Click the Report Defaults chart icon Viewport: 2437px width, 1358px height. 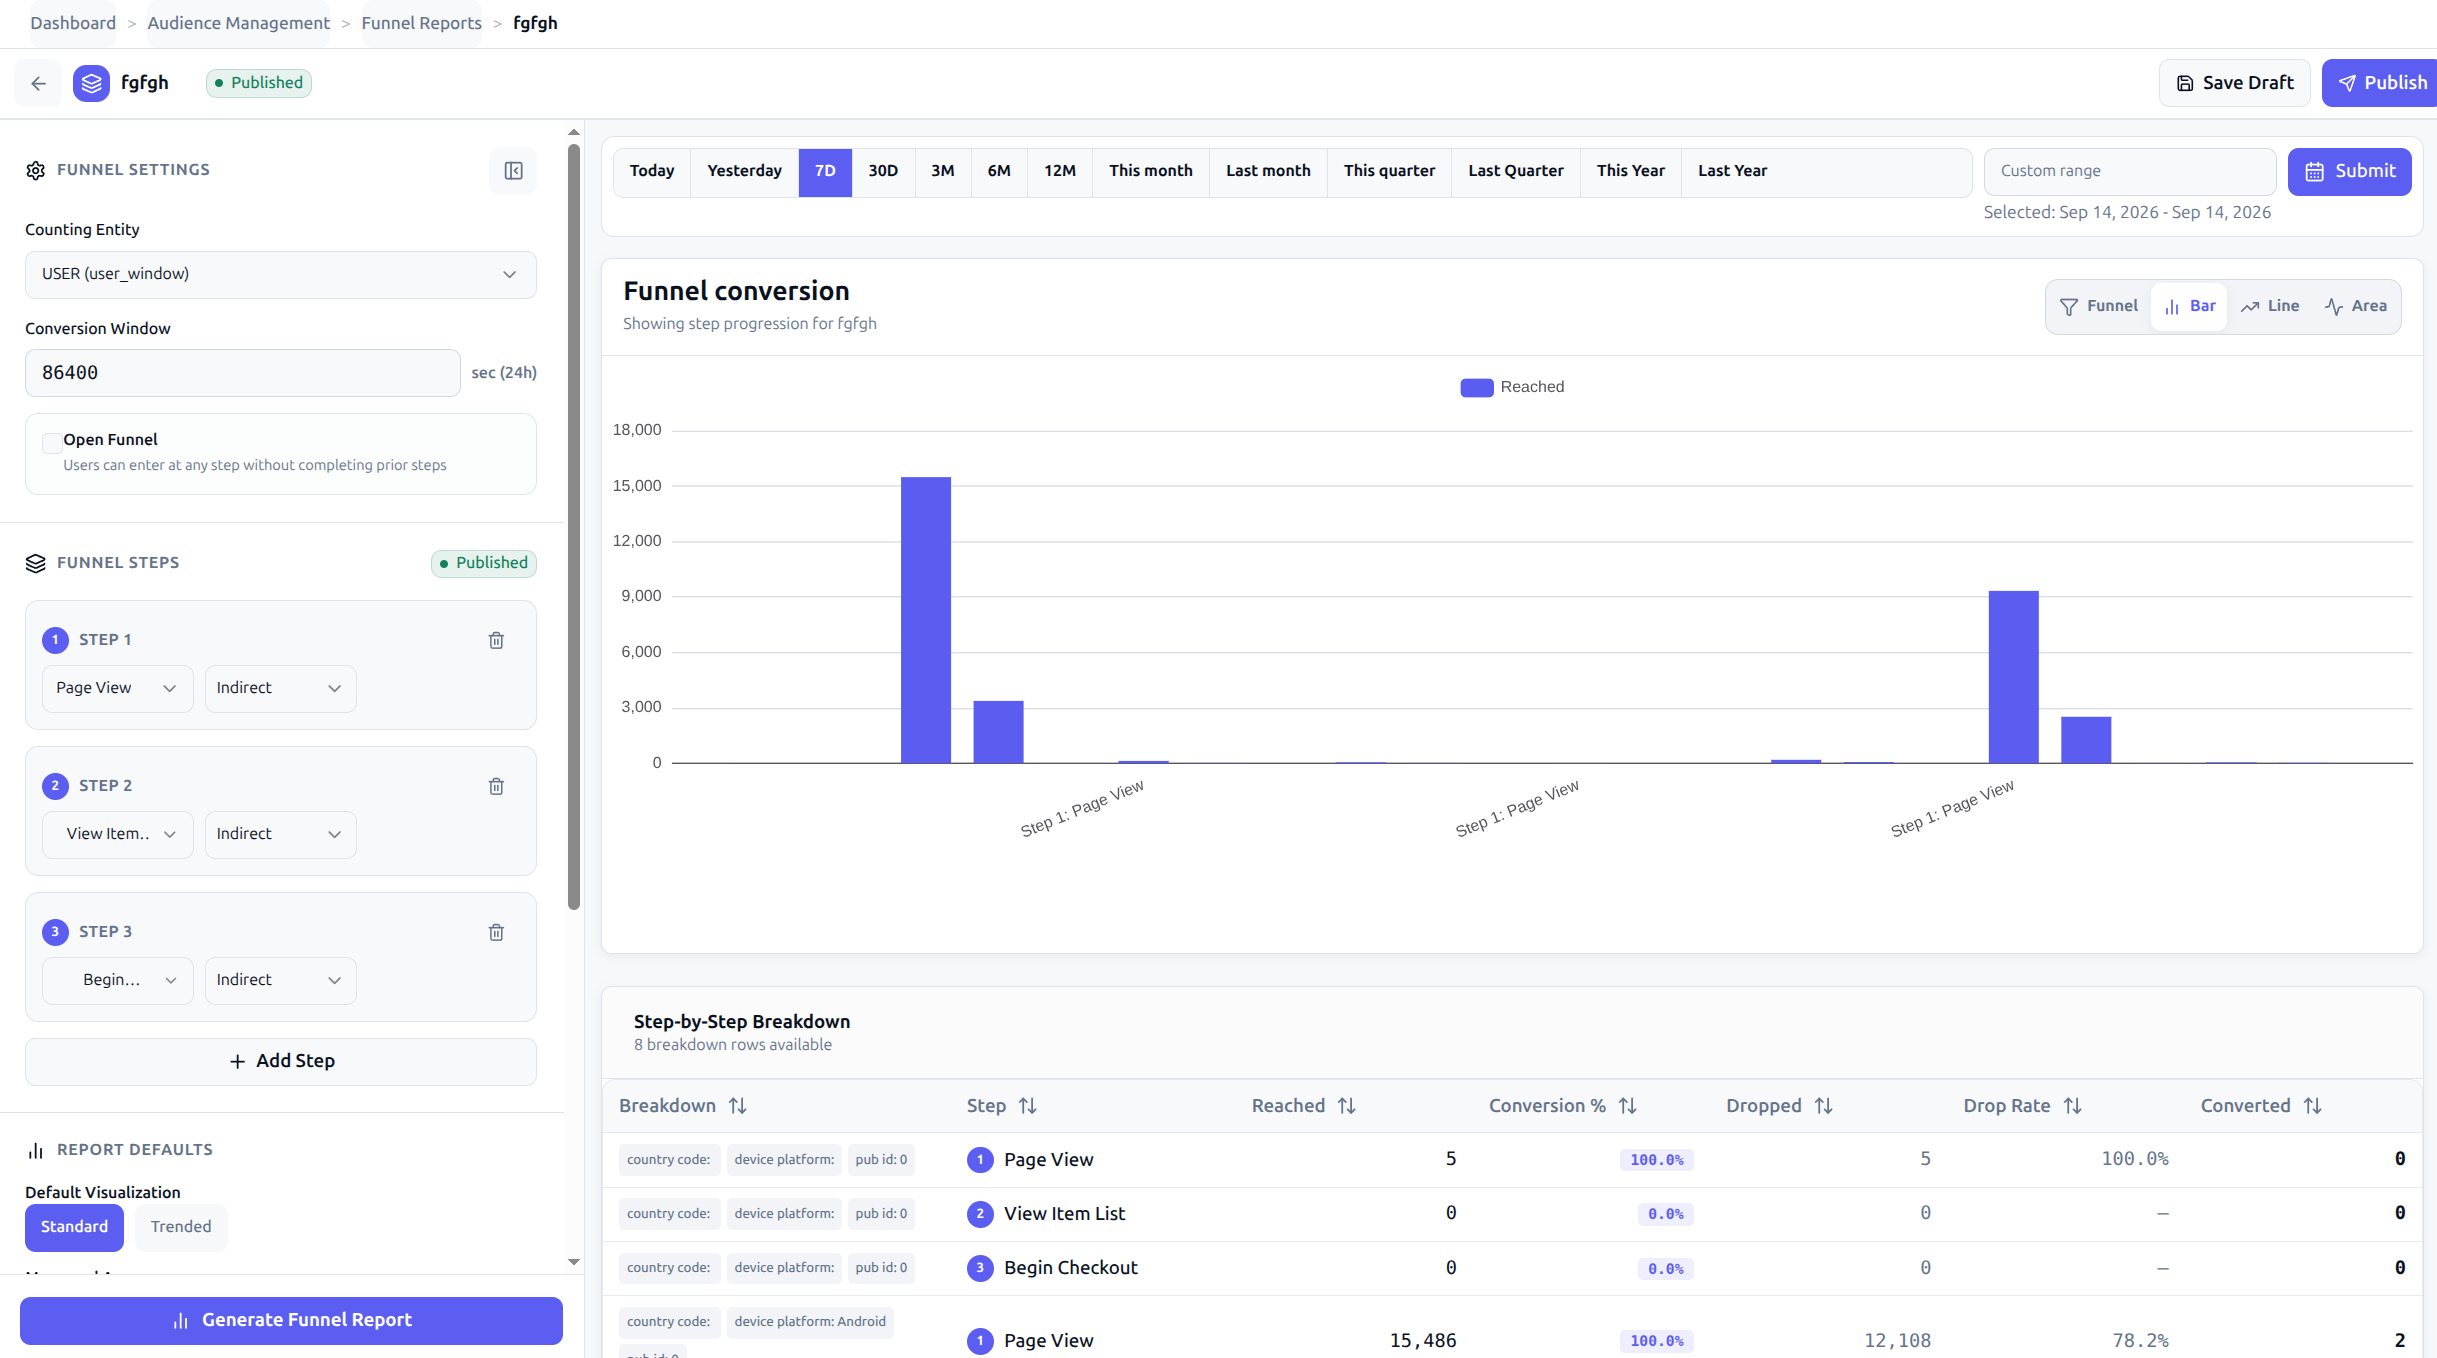(36, 1150)
